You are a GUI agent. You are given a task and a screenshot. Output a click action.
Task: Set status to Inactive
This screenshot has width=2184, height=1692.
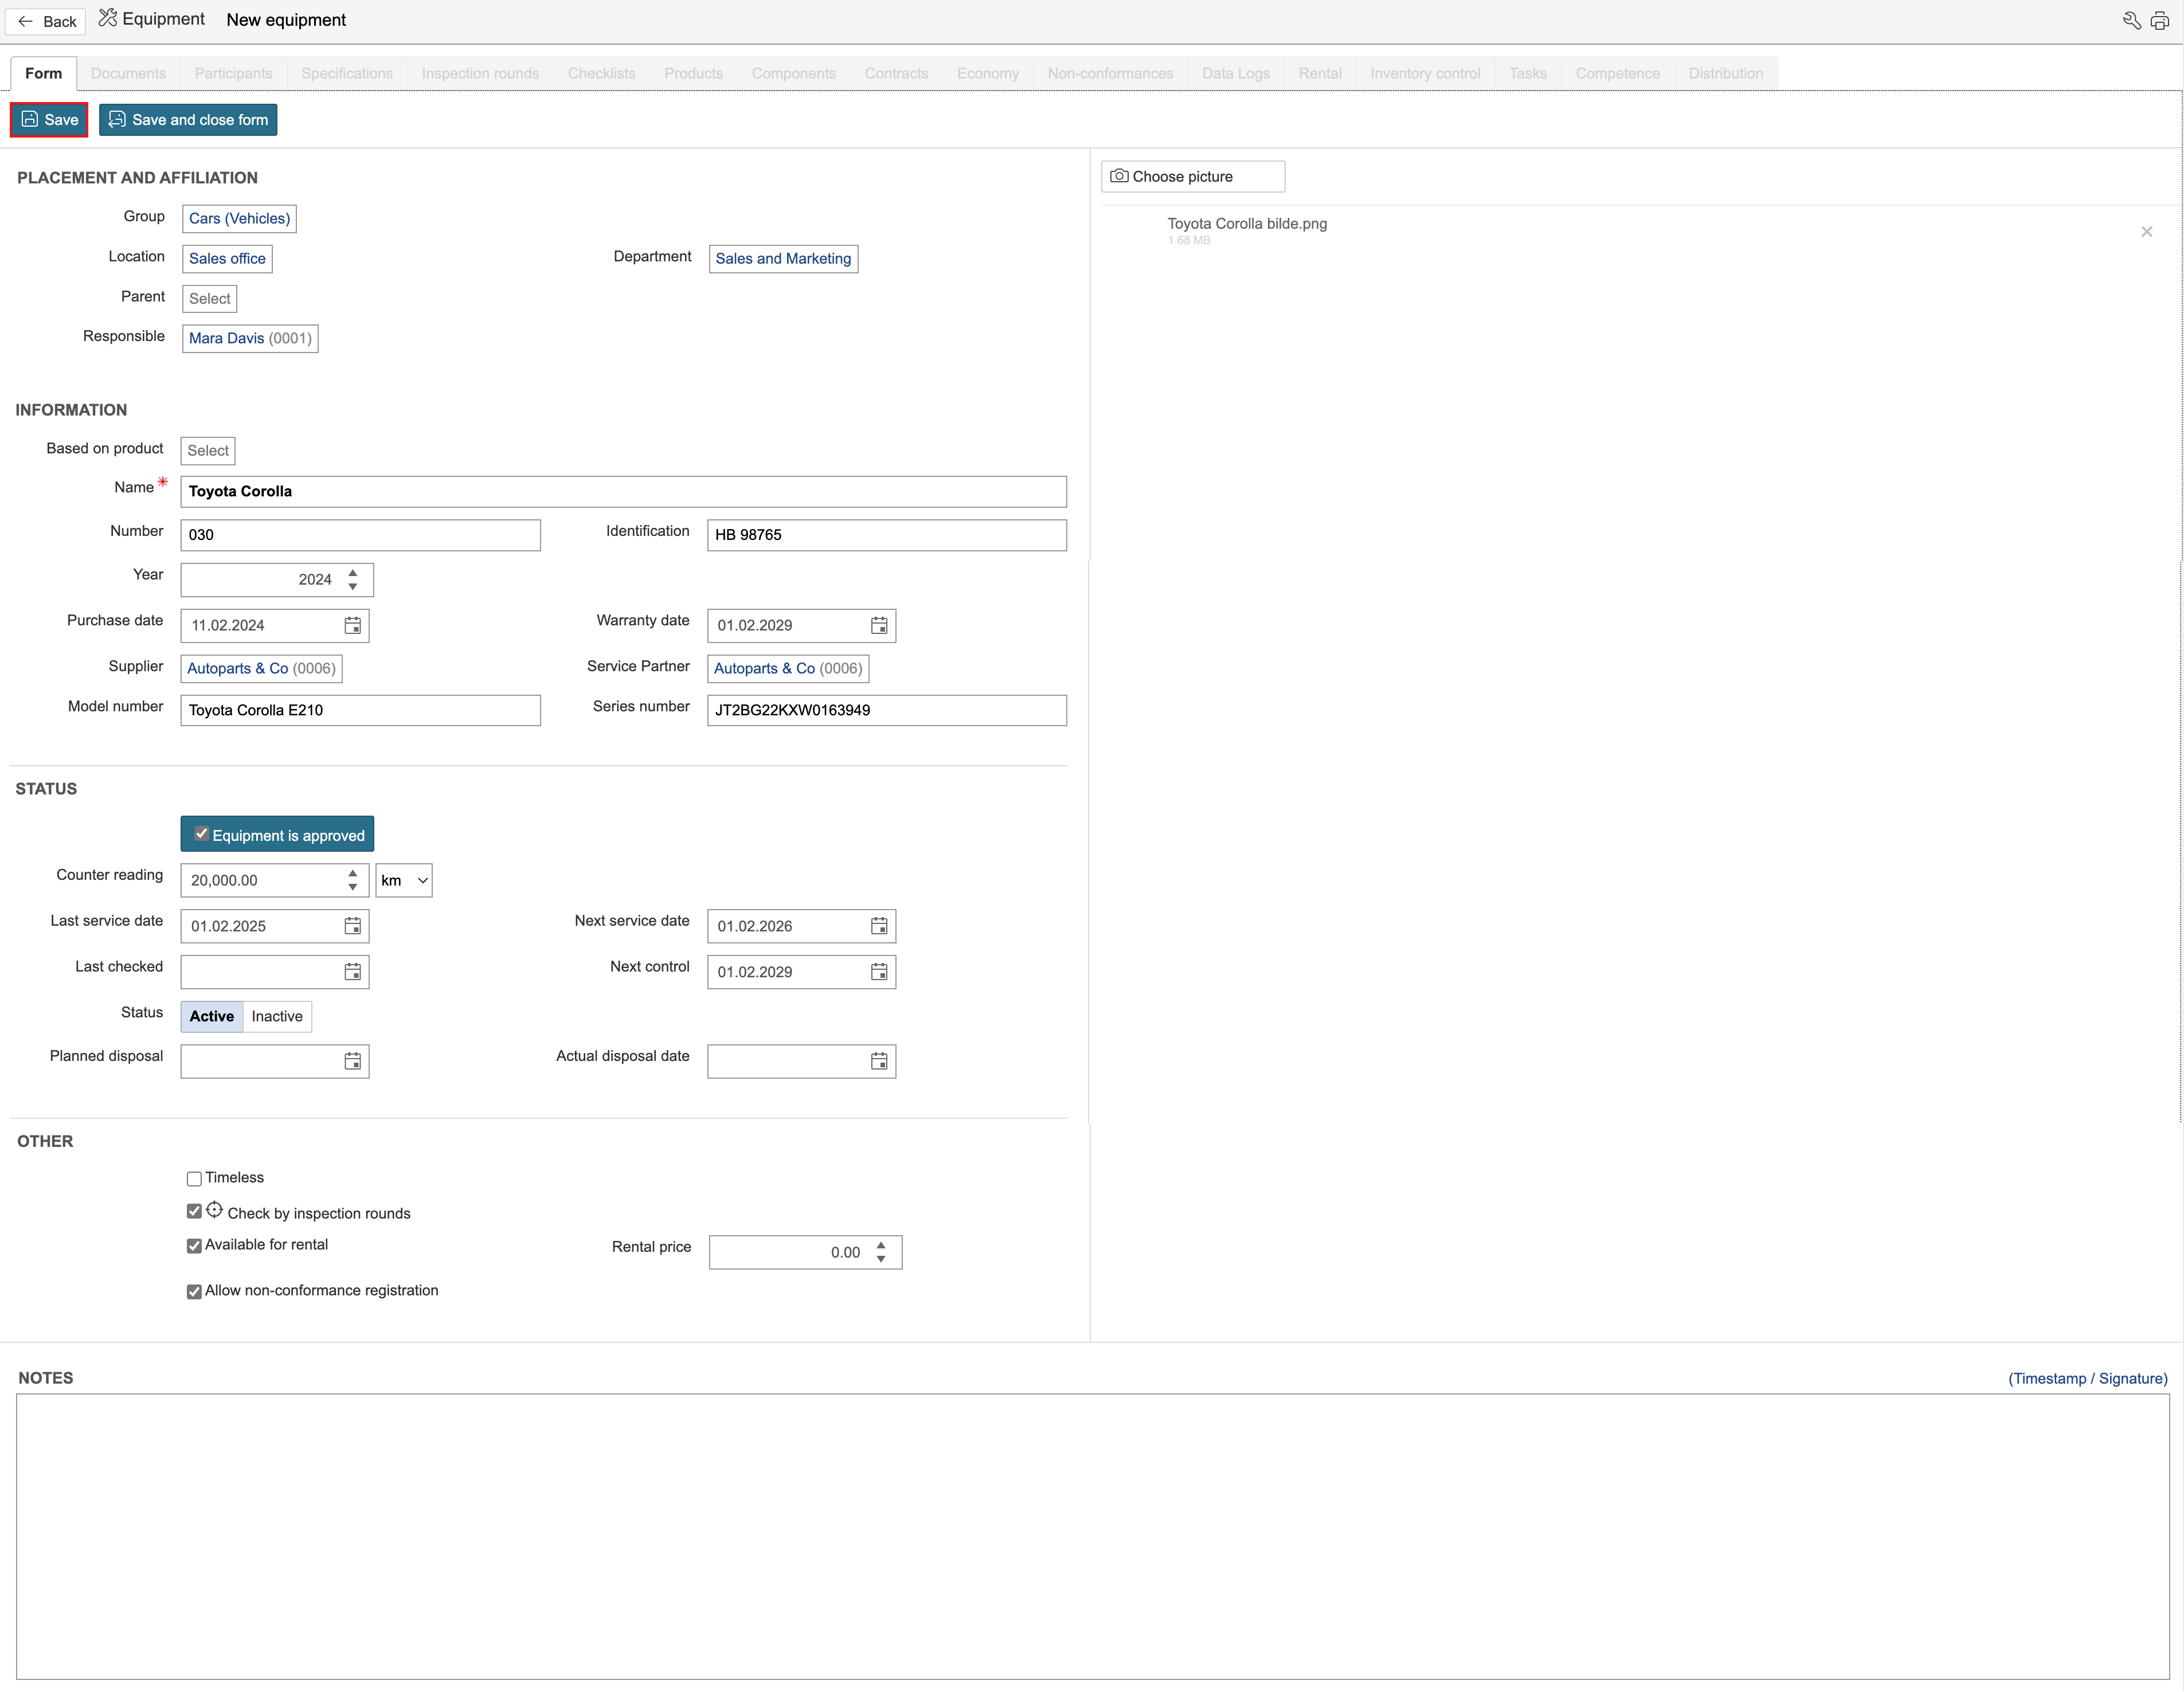click(x=277, y=1016)
